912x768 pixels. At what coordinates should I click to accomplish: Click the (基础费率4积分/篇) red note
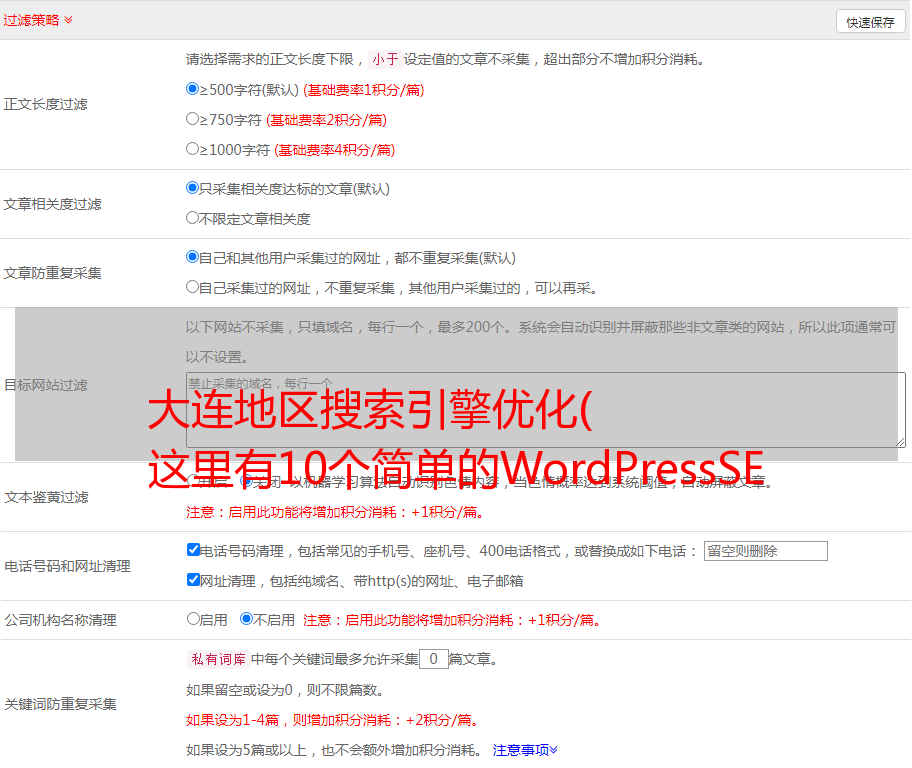point(334,150)
